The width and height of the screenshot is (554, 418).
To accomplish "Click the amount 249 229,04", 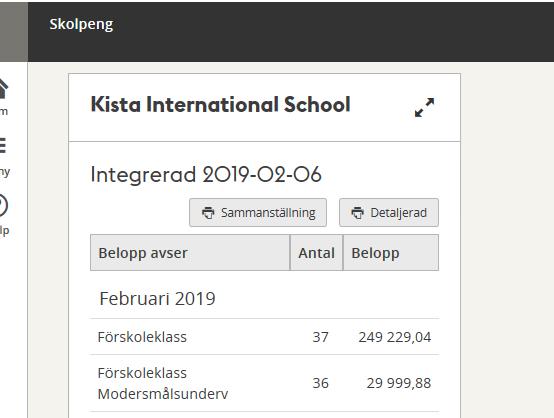I will (x=395, y=337).
